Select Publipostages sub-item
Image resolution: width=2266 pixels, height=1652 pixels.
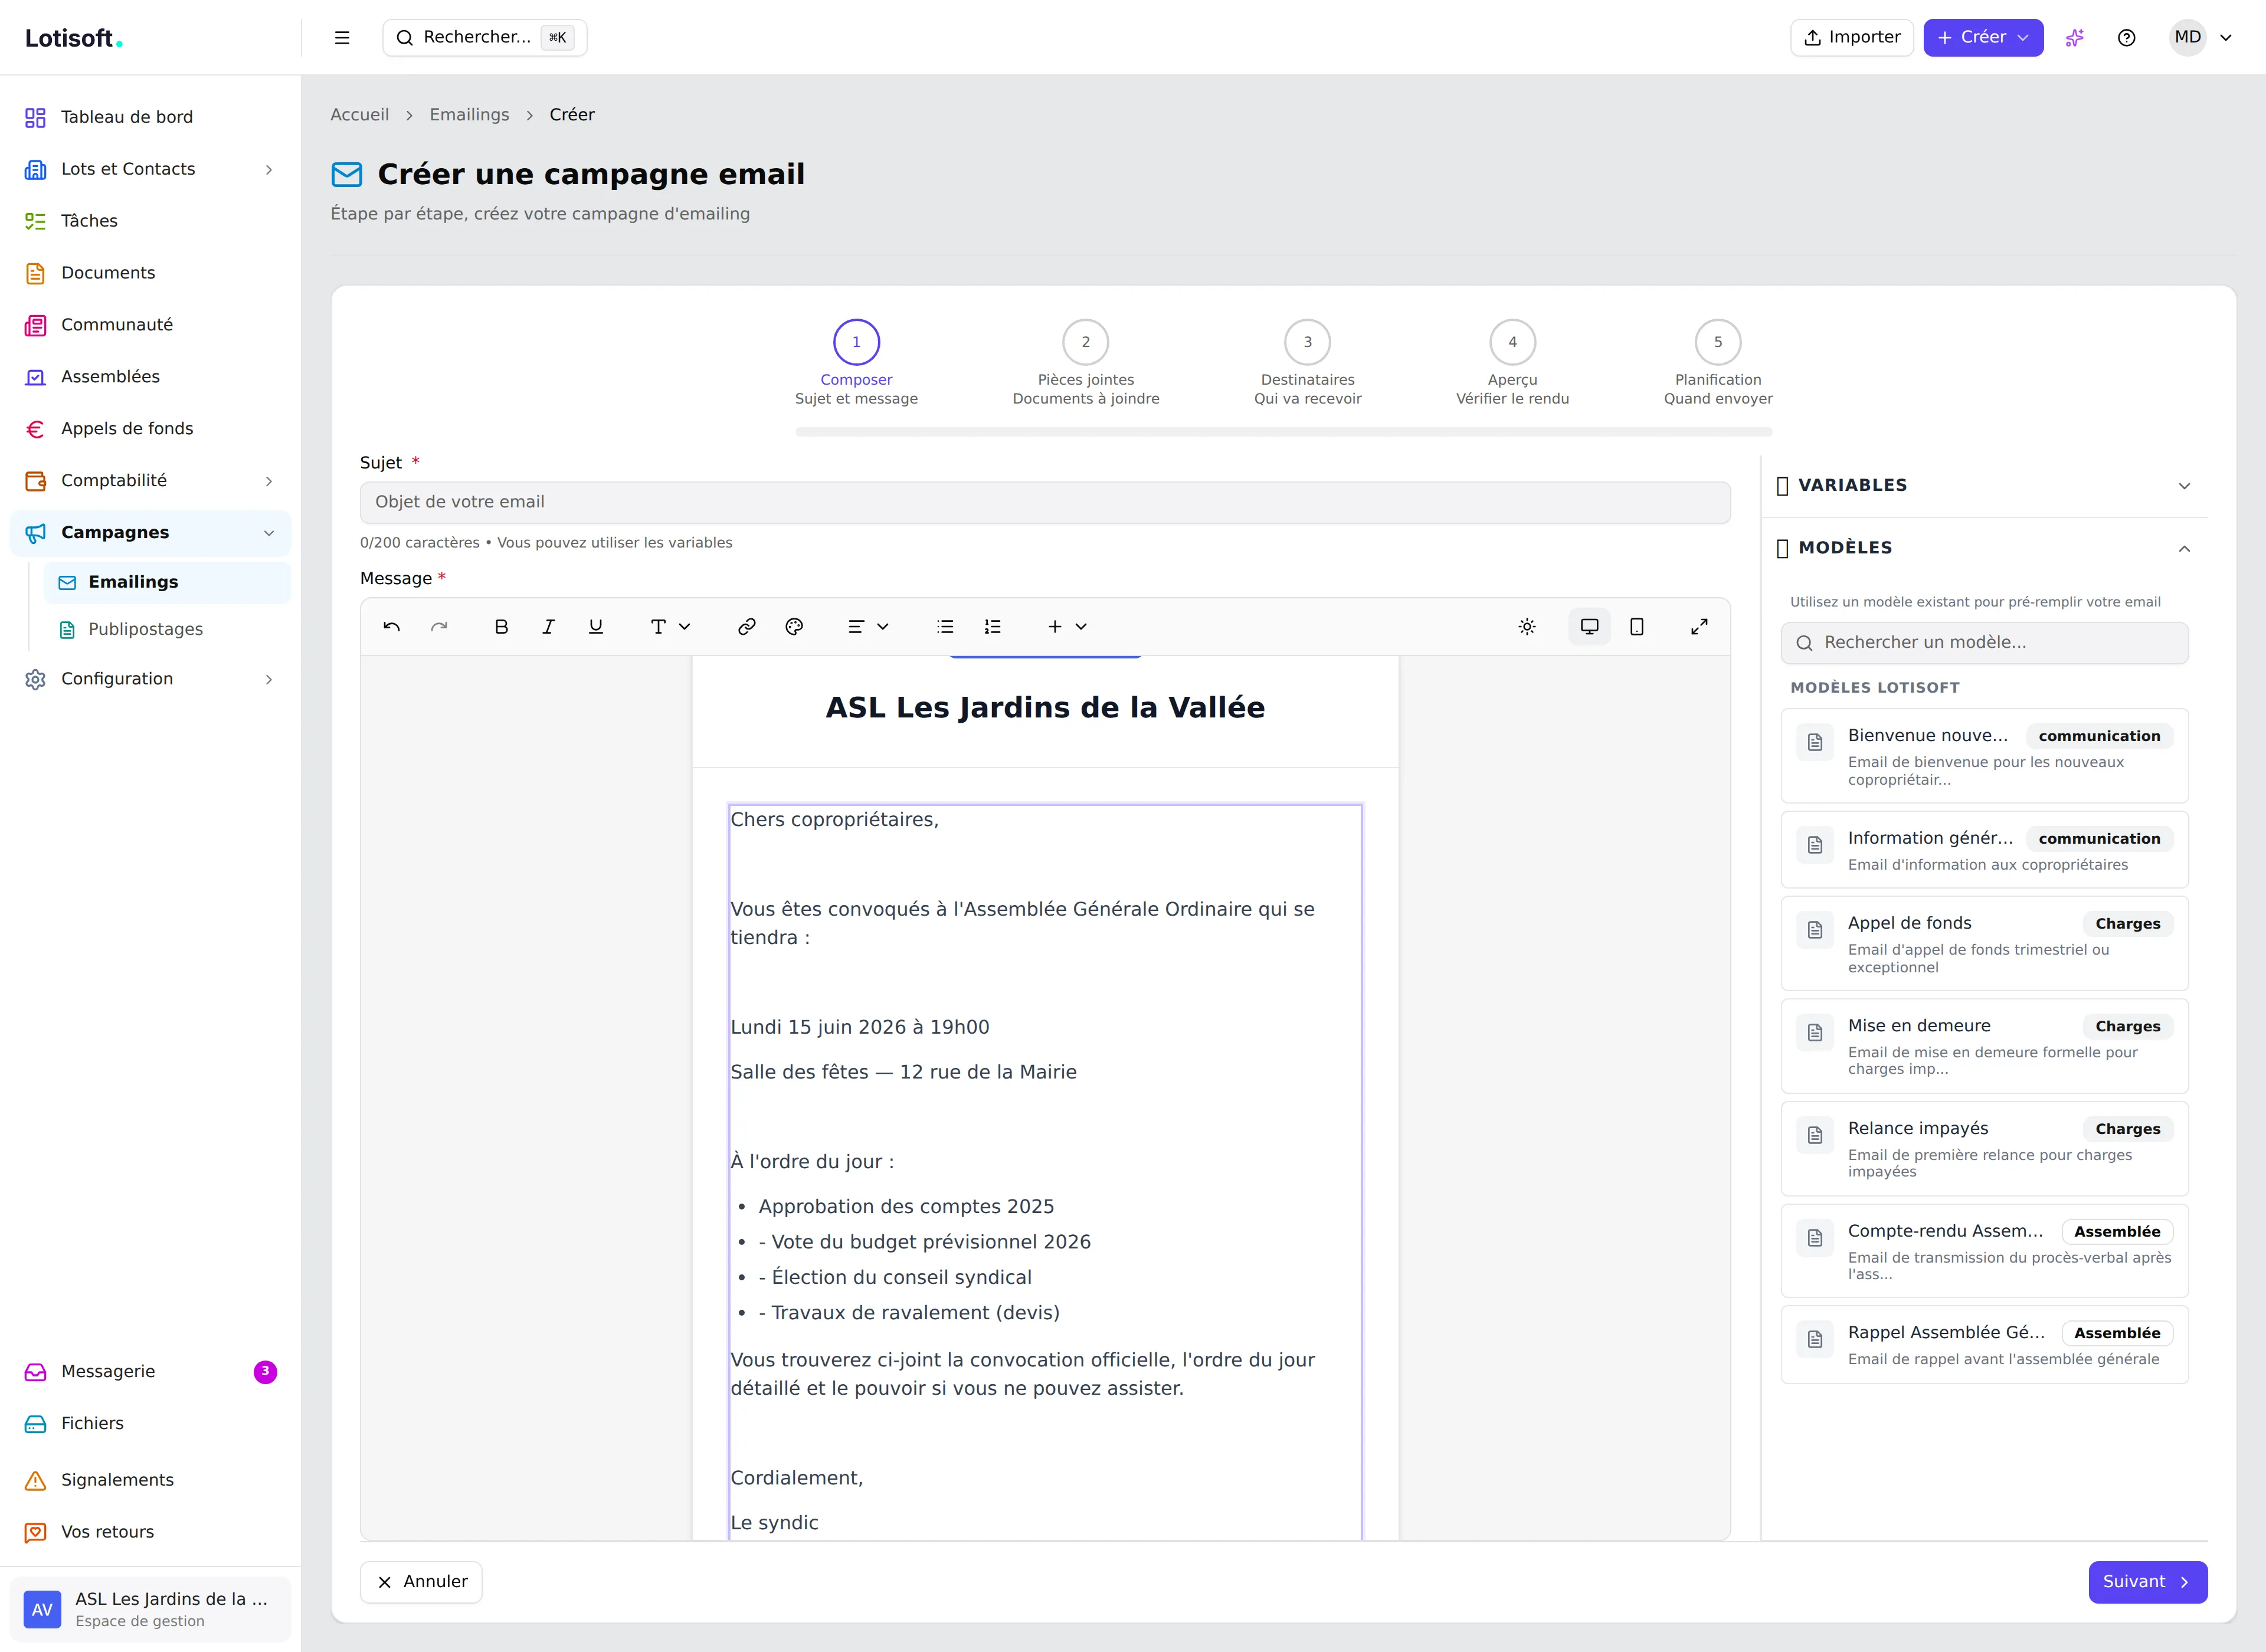tap(167, 629)
